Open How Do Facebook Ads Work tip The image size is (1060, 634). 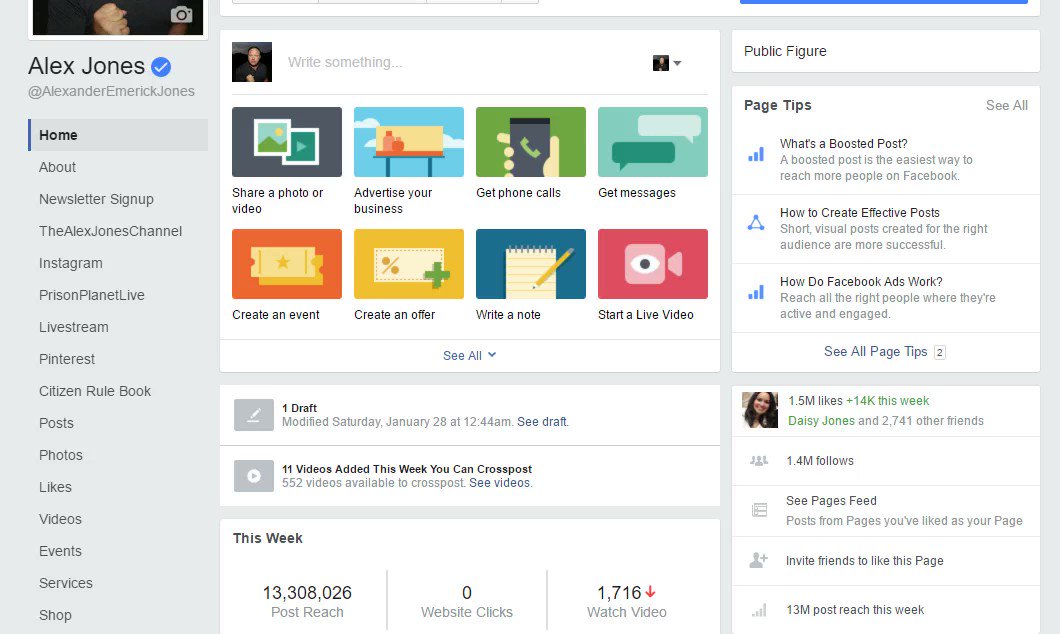click(861, 281)
